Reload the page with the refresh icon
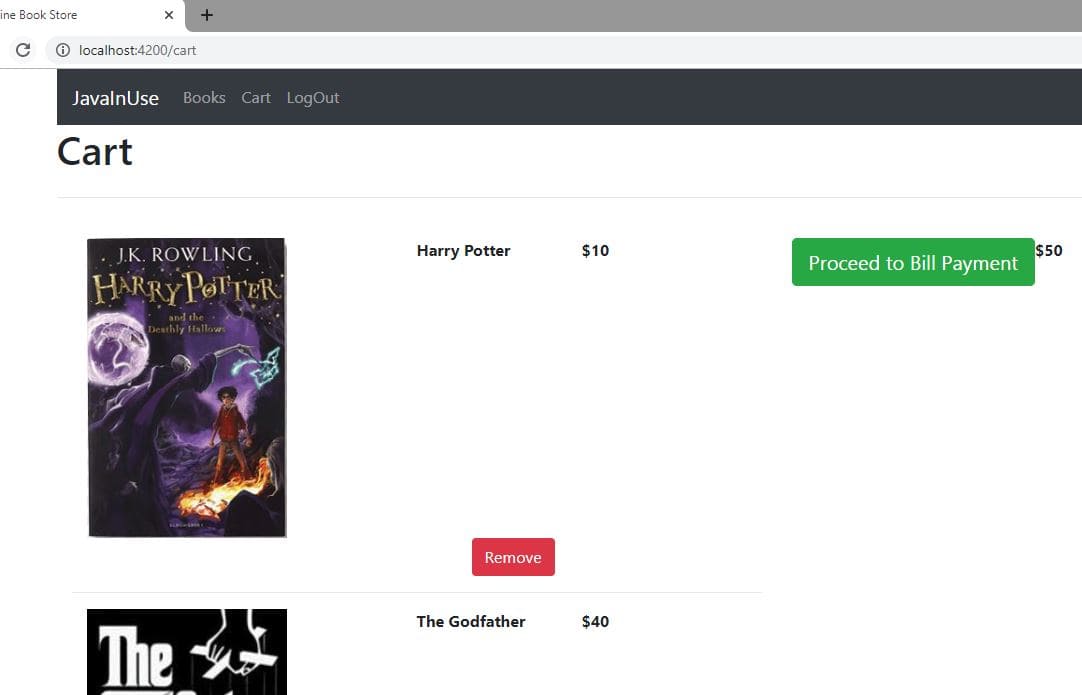1082x695 pixels. point(23,50)
